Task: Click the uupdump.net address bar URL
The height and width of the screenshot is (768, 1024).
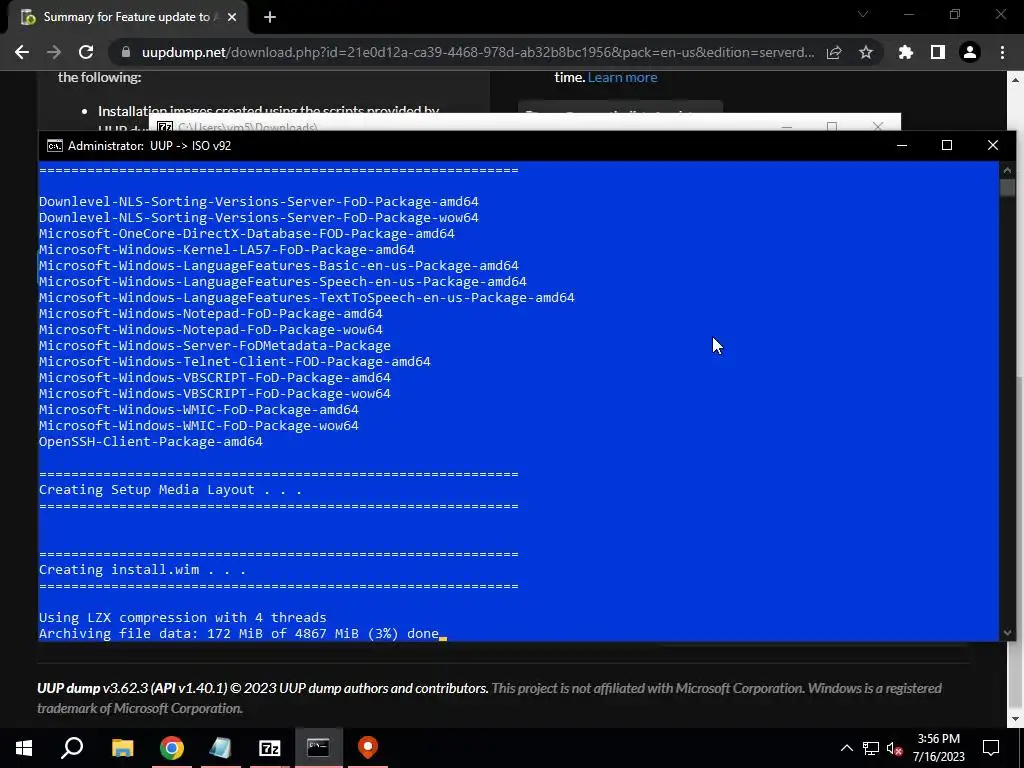Action: pyautogui.click(x=477, y=52)
